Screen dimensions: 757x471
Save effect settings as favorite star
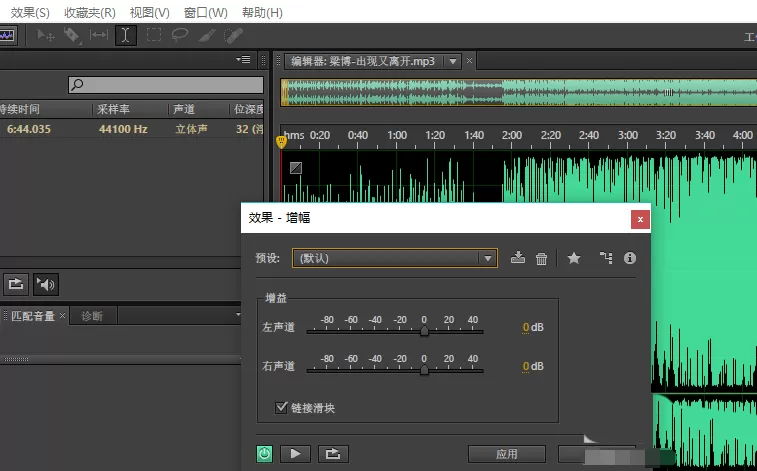coord(574,258)
